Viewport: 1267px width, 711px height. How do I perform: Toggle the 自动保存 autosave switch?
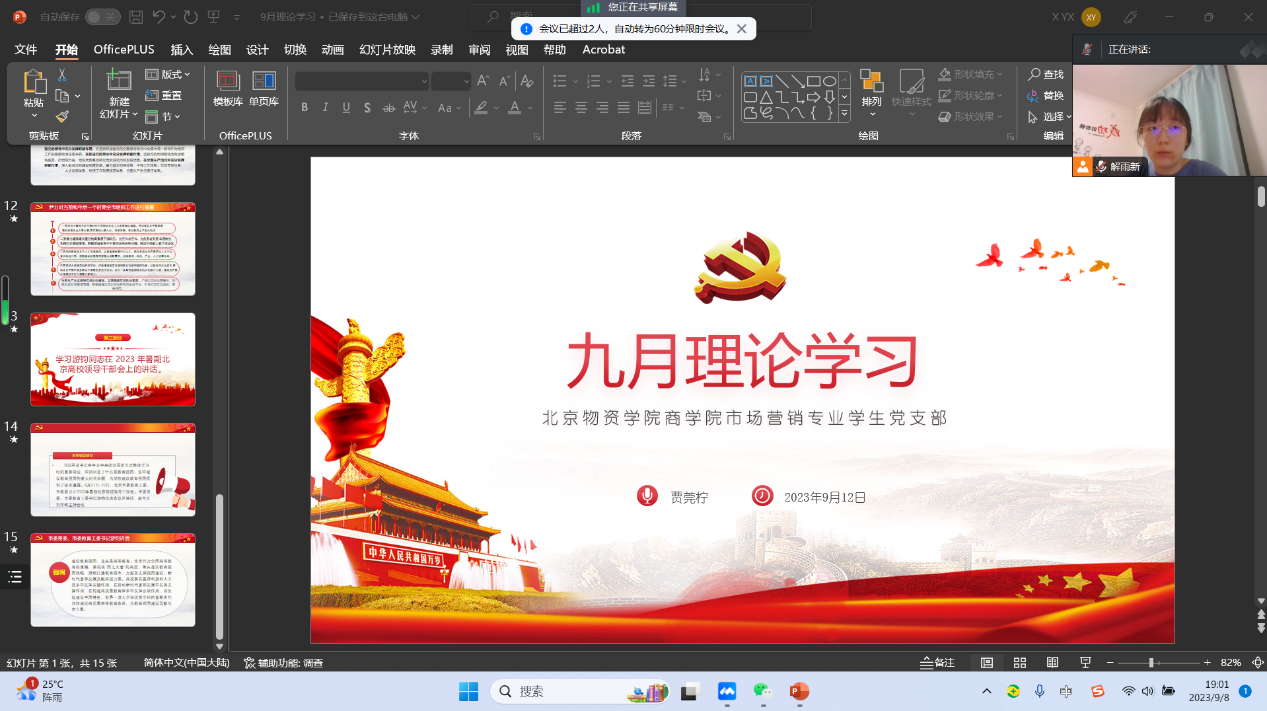coord(102,17)
